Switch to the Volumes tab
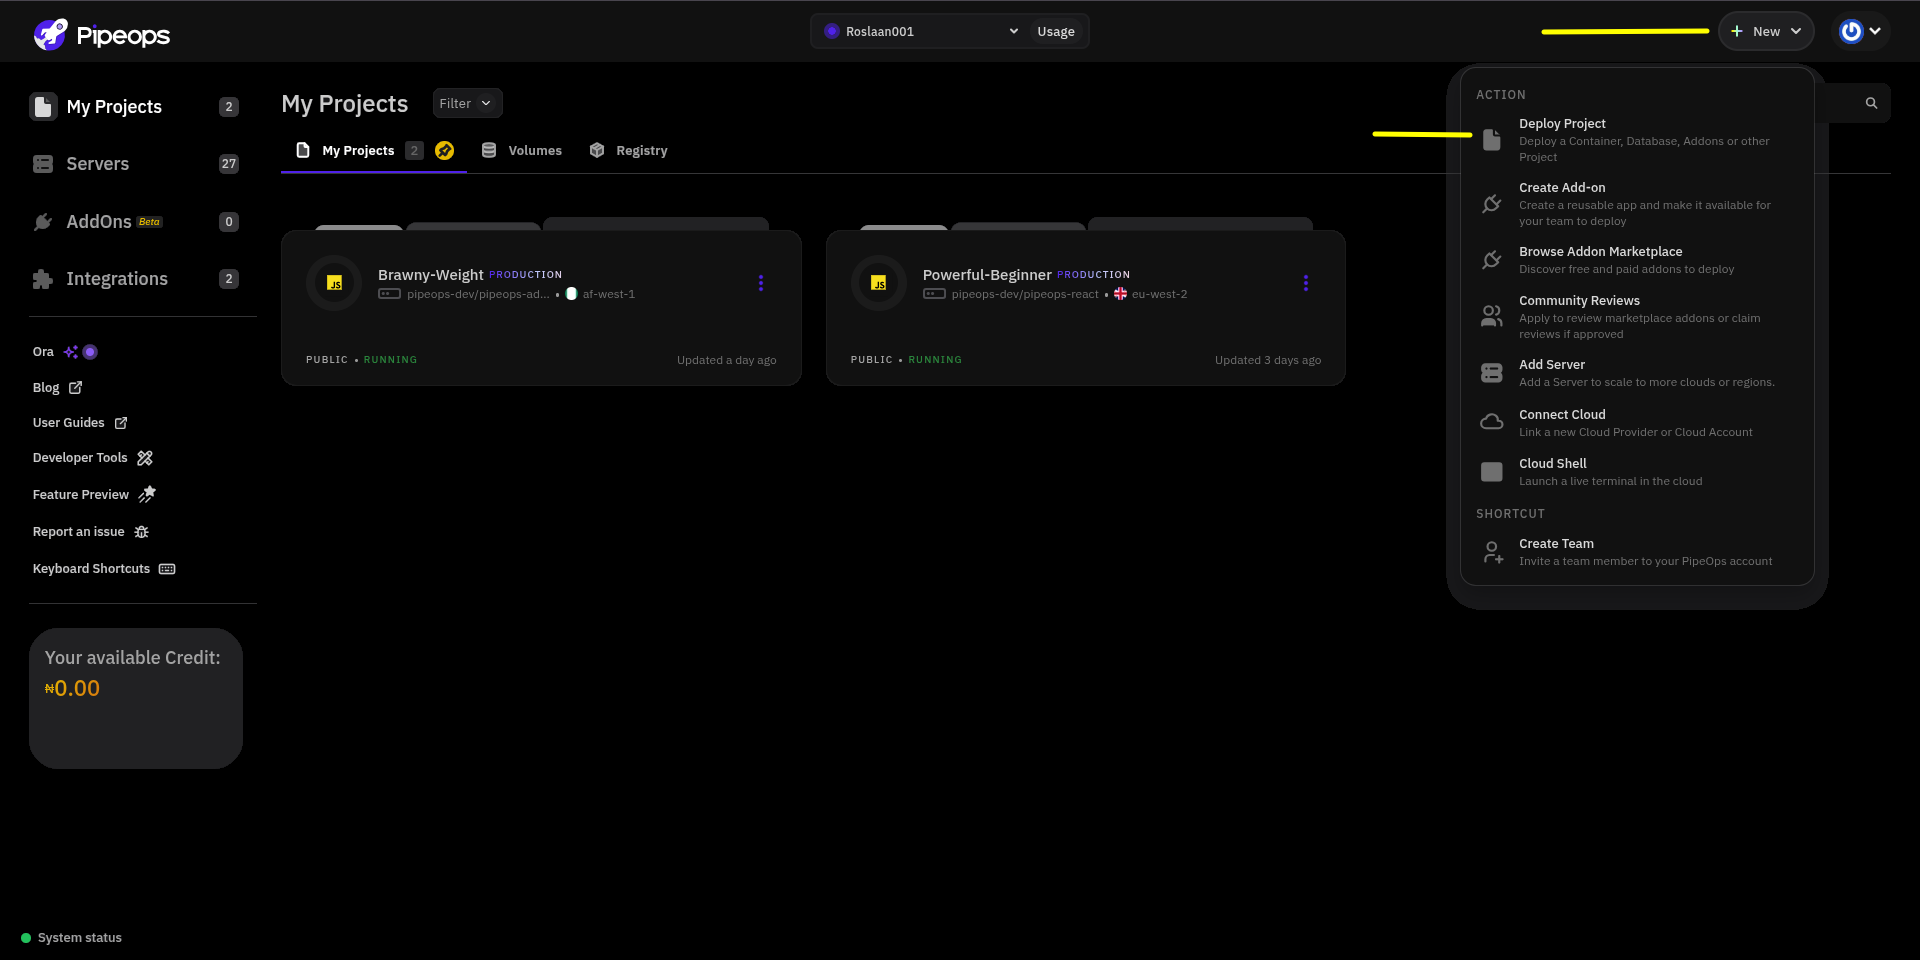This screenshot has height=960, width=1920. [x=522, y=151]
